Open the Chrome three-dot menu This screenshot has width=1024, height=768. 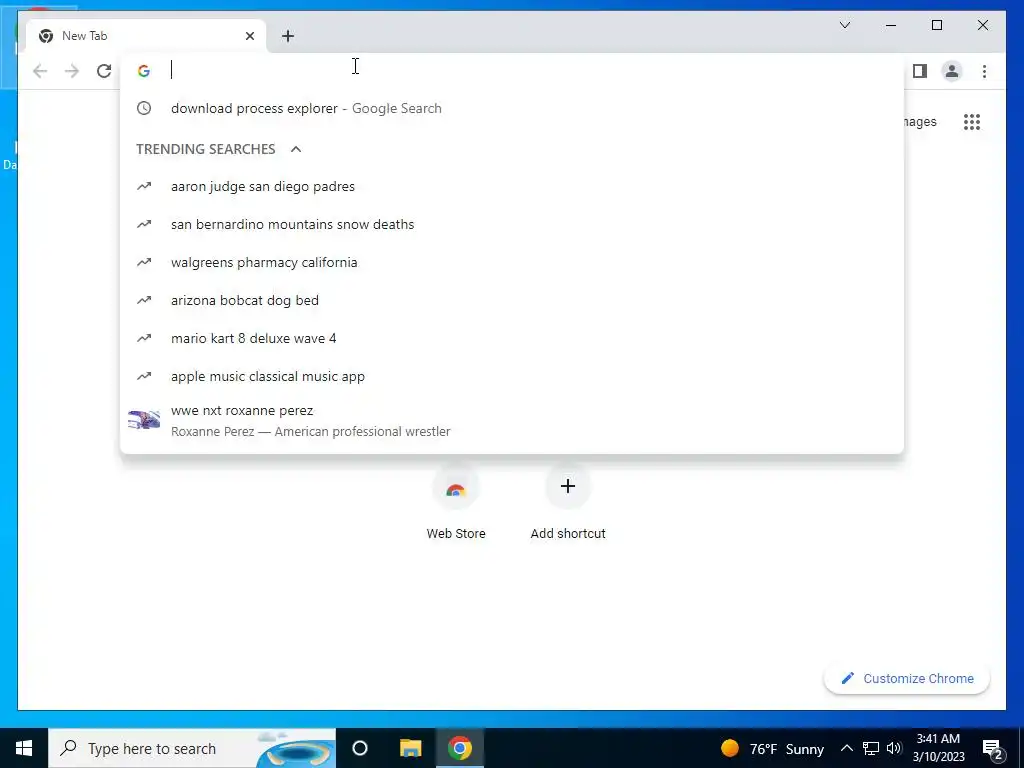point(984,71)
